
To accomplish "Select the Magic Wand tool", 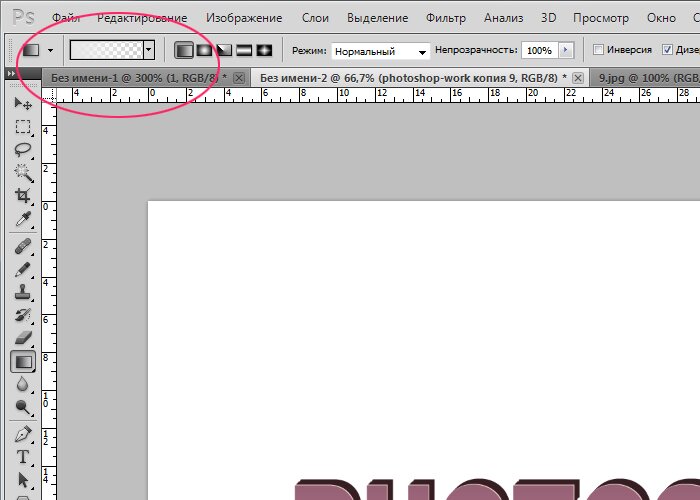I will tap(23, 173).
